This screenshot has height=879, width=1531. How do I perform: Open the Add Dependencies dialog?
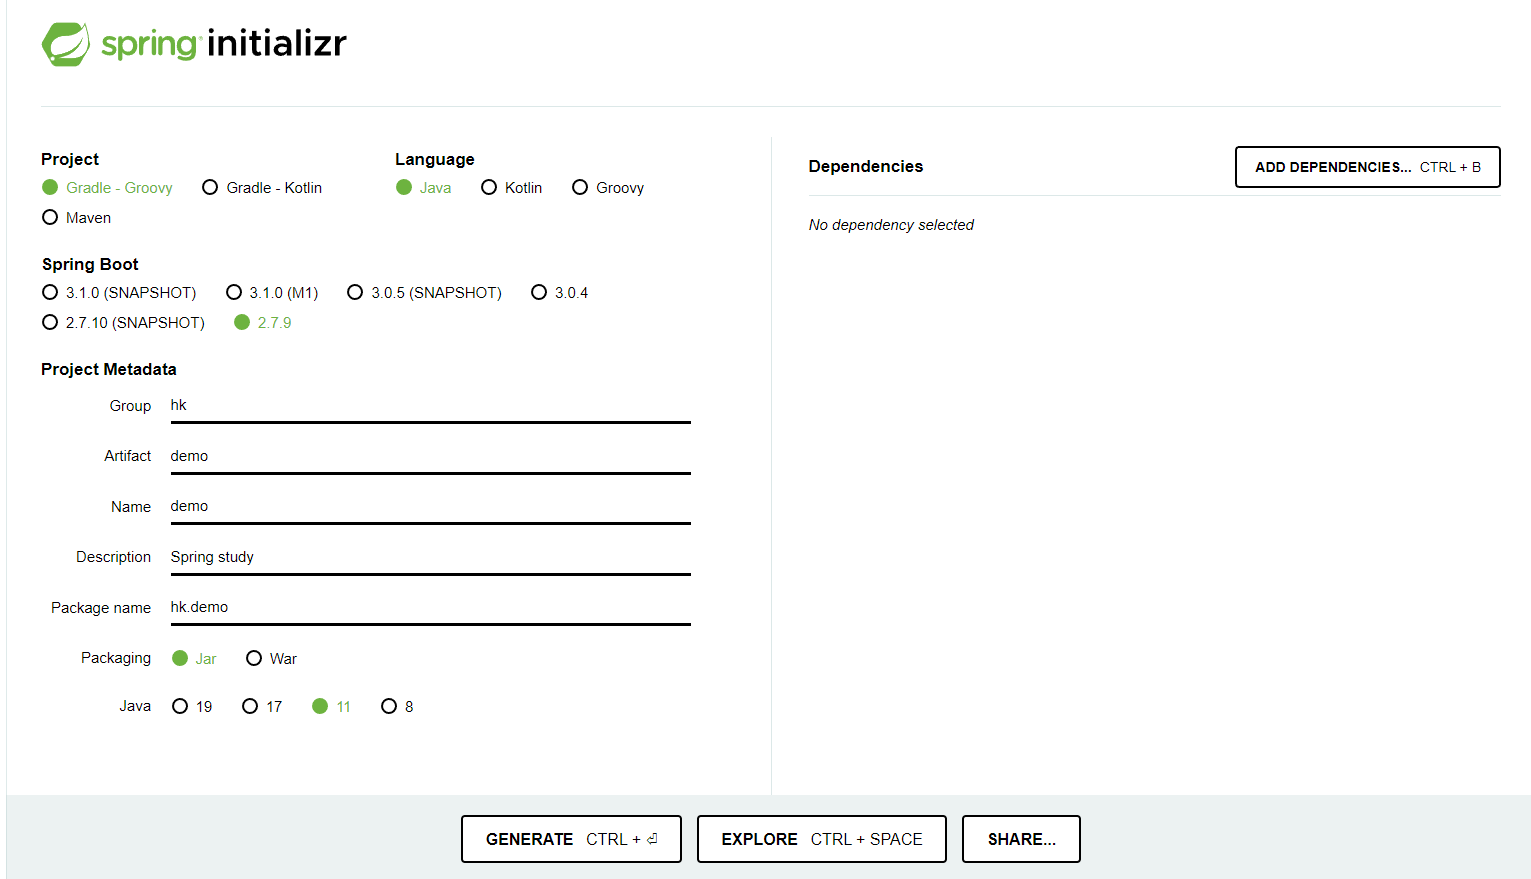[x=1368, y=167]
